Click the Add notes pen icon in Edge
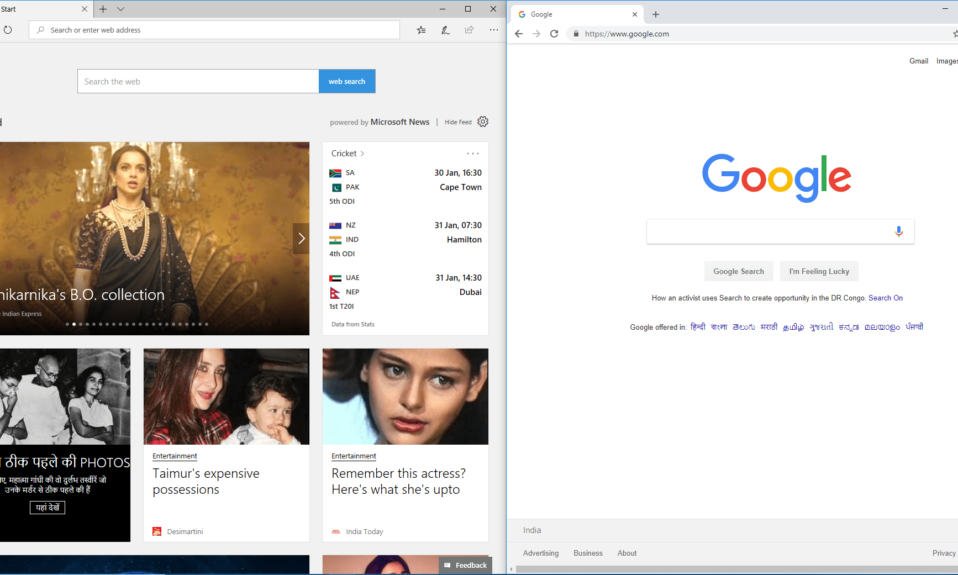This screenshot has width=958, height=575. 446,30
